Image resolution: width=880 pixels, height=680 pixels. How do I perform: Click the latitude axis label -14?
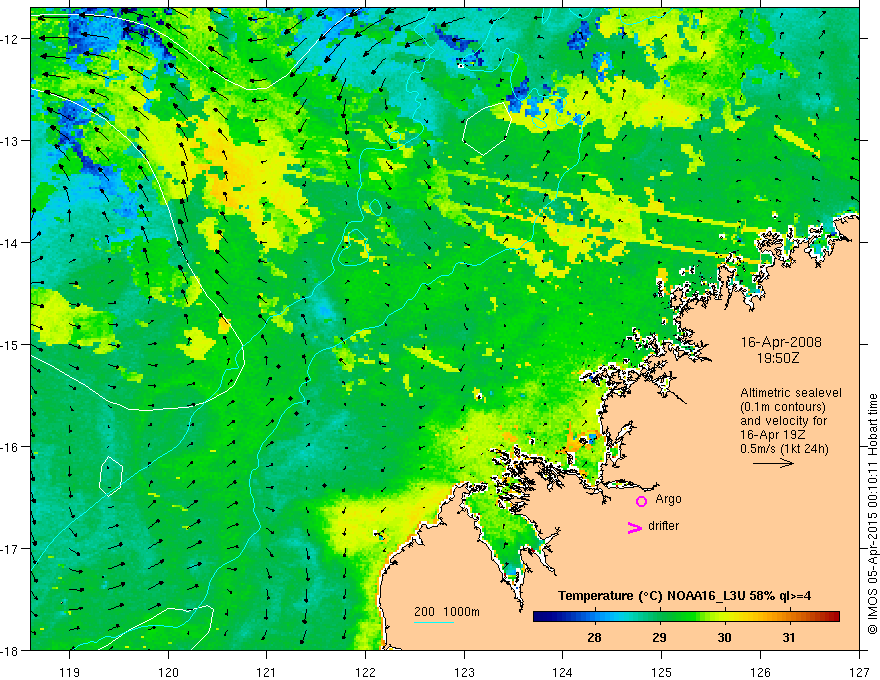(x=10, y=243)
